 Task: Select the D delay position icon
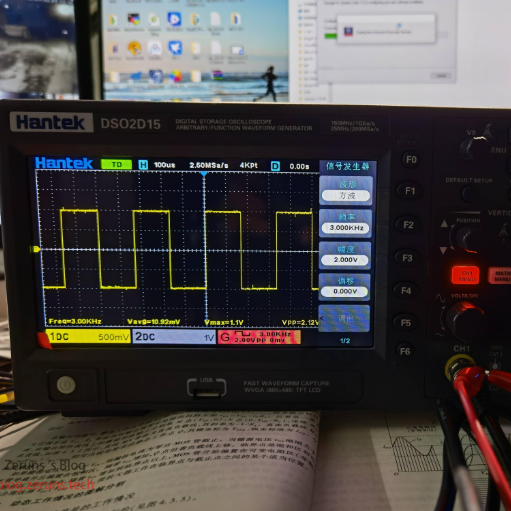click(275, 166)
